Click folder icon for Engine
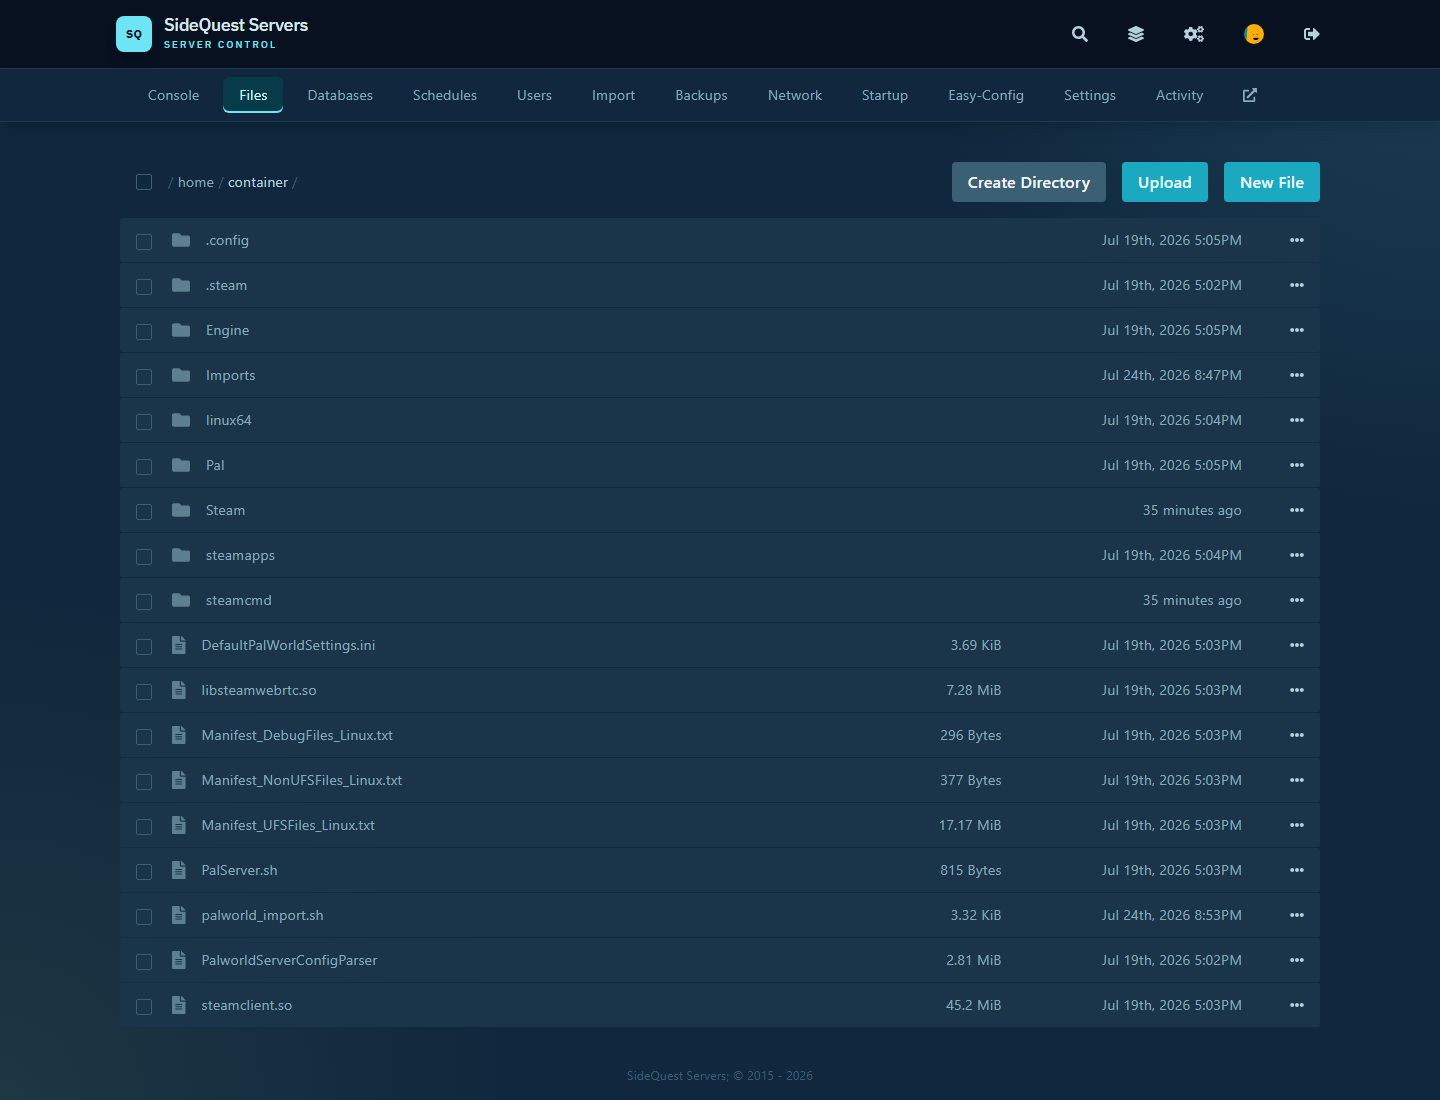Image resolution: width=1440 pixels, height=1100 pixels. tap(181, 330)
